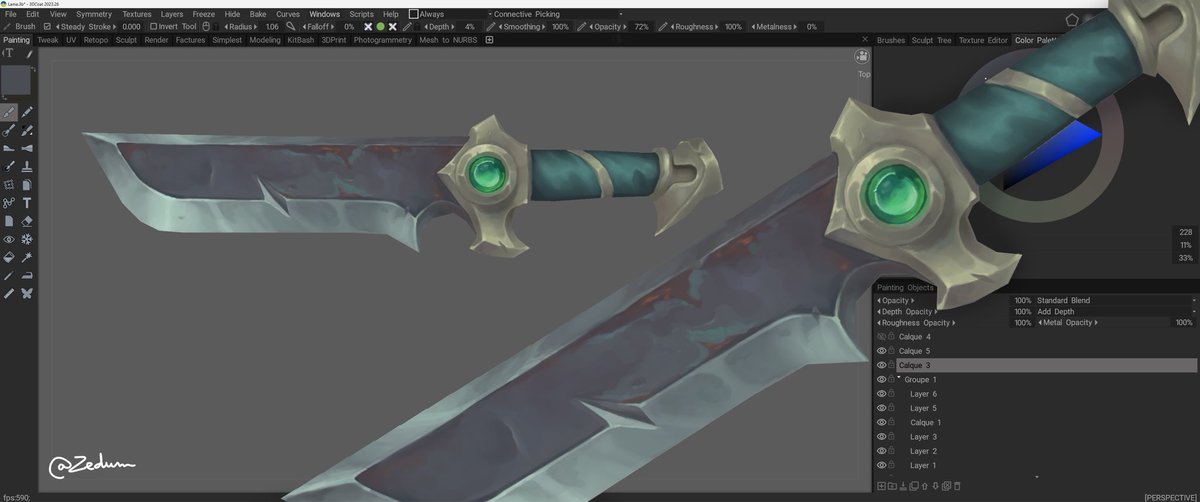Viewport: 1200px width, 502px height.
Task: Decrease Metal Opacity with left arrow
Action: 1041,323
